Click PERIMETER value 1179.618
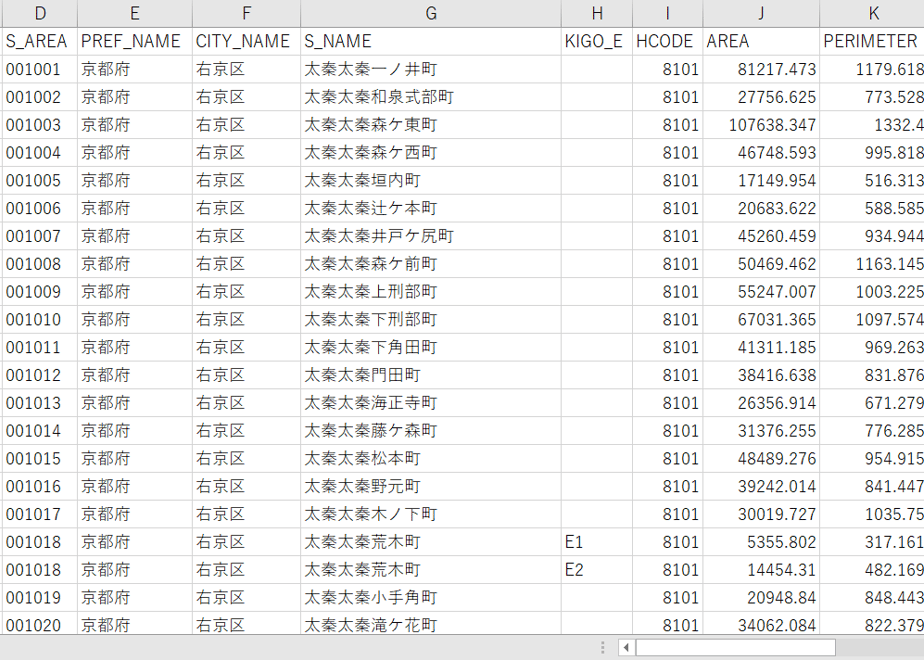Image resolution: width=924 pixels, height=660 pixels. [872, 70]
